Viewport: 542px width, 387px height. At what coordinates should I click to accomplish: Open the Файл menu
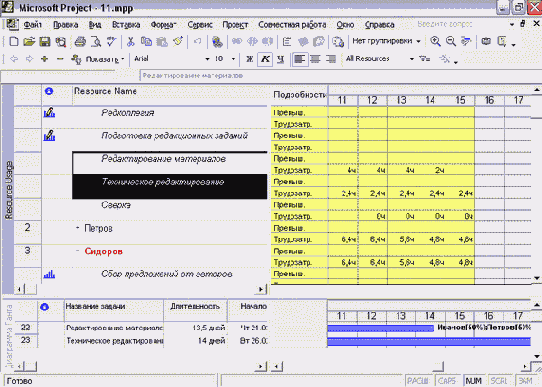[x=32, y=25]
